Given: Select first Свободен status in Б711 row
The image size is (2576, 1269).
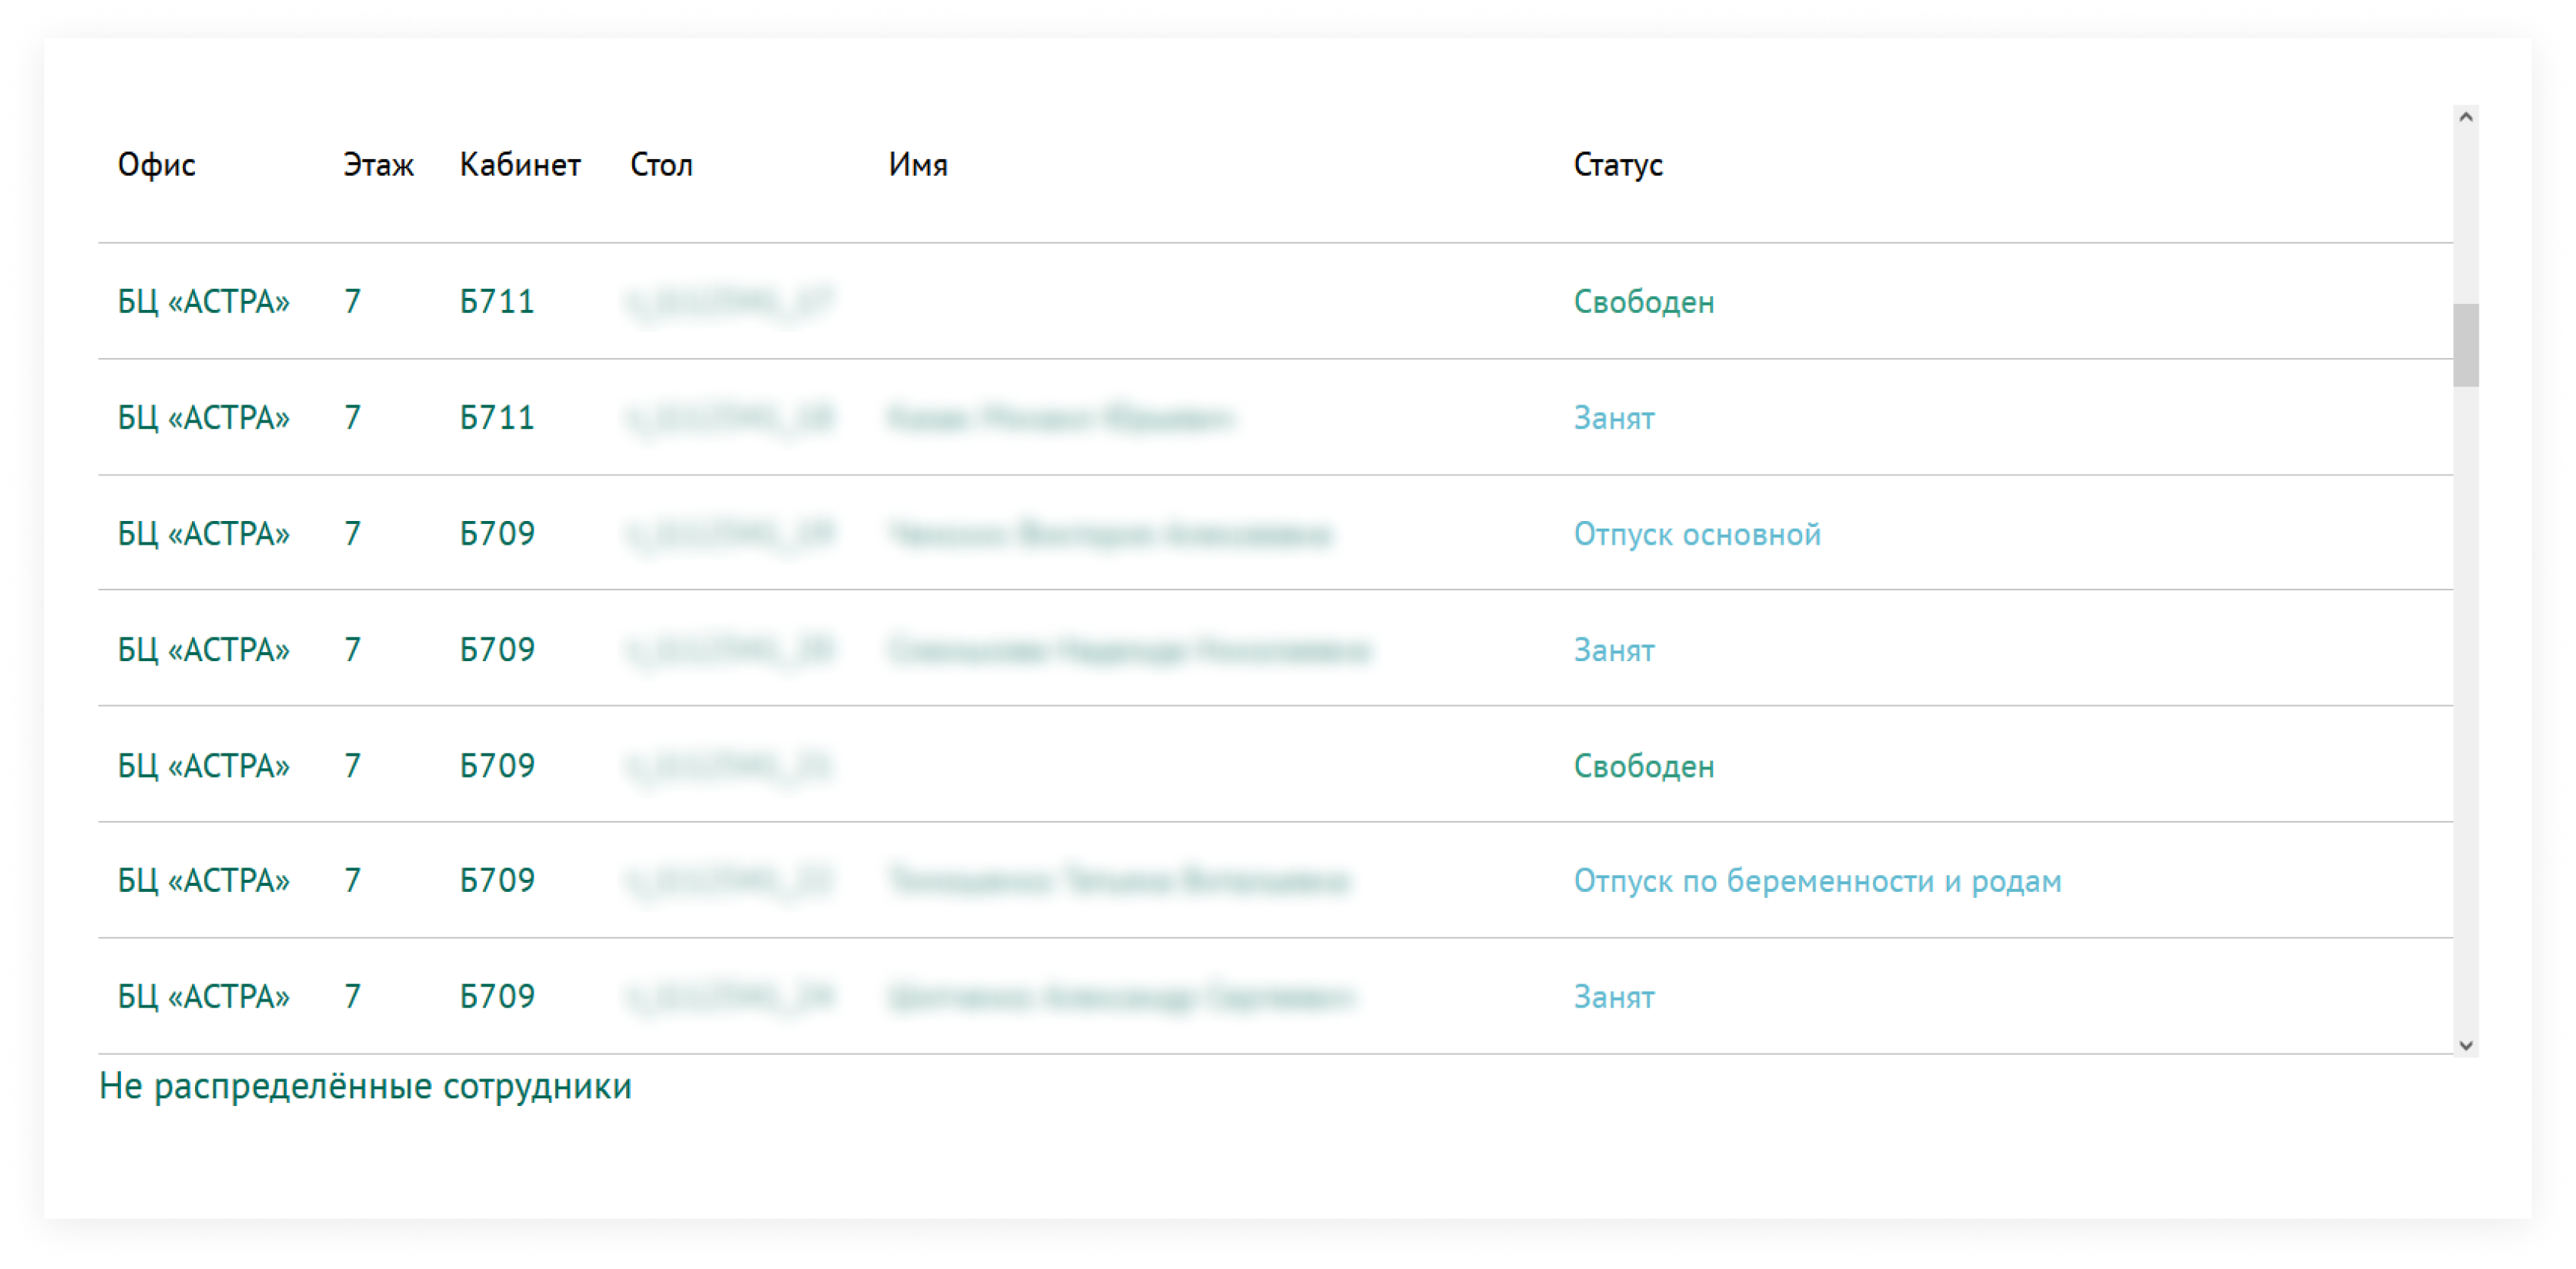Looking at the screenshot, I should tap(1644, 302).
